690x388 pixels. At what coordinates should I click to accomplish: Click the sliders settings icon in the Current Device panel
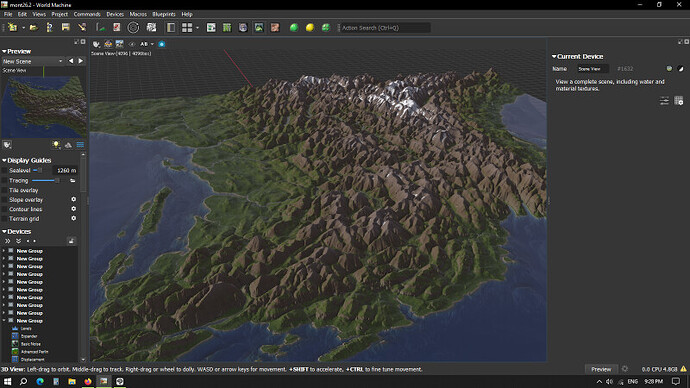coord(664,101)
